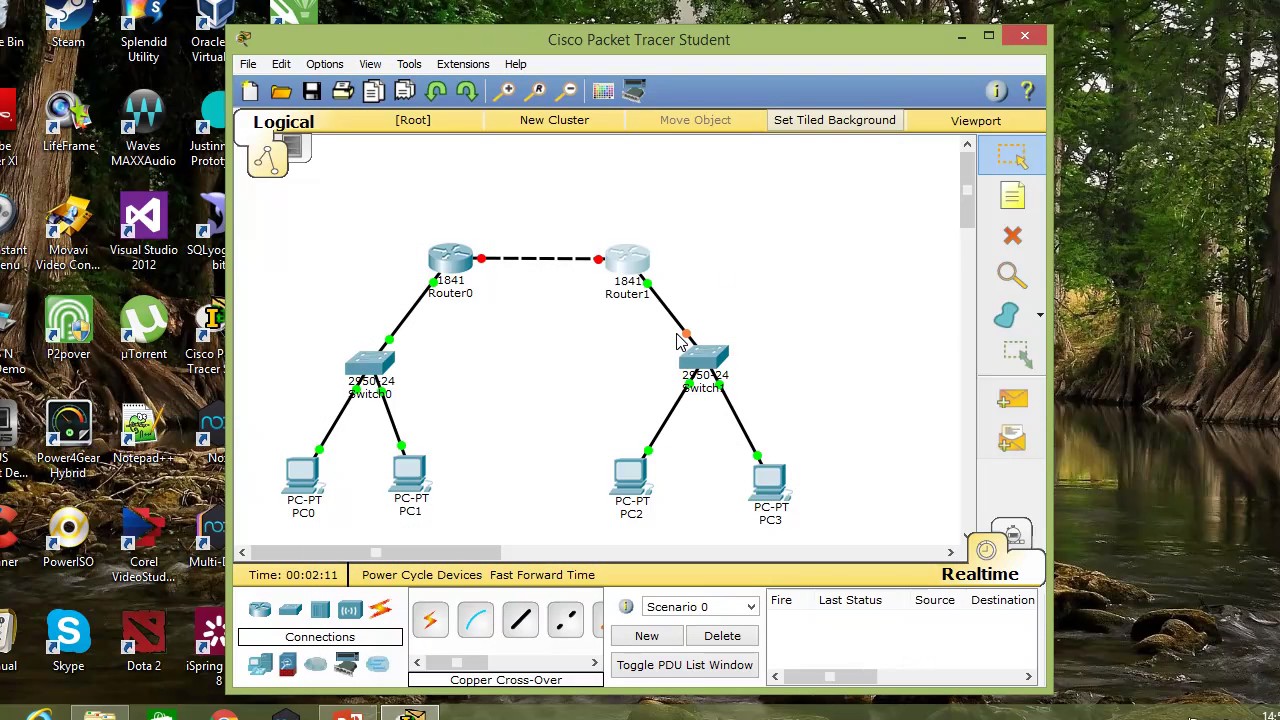Click the Viewport button
This screenshot has height=720, width=1280.
pos(975,121)
